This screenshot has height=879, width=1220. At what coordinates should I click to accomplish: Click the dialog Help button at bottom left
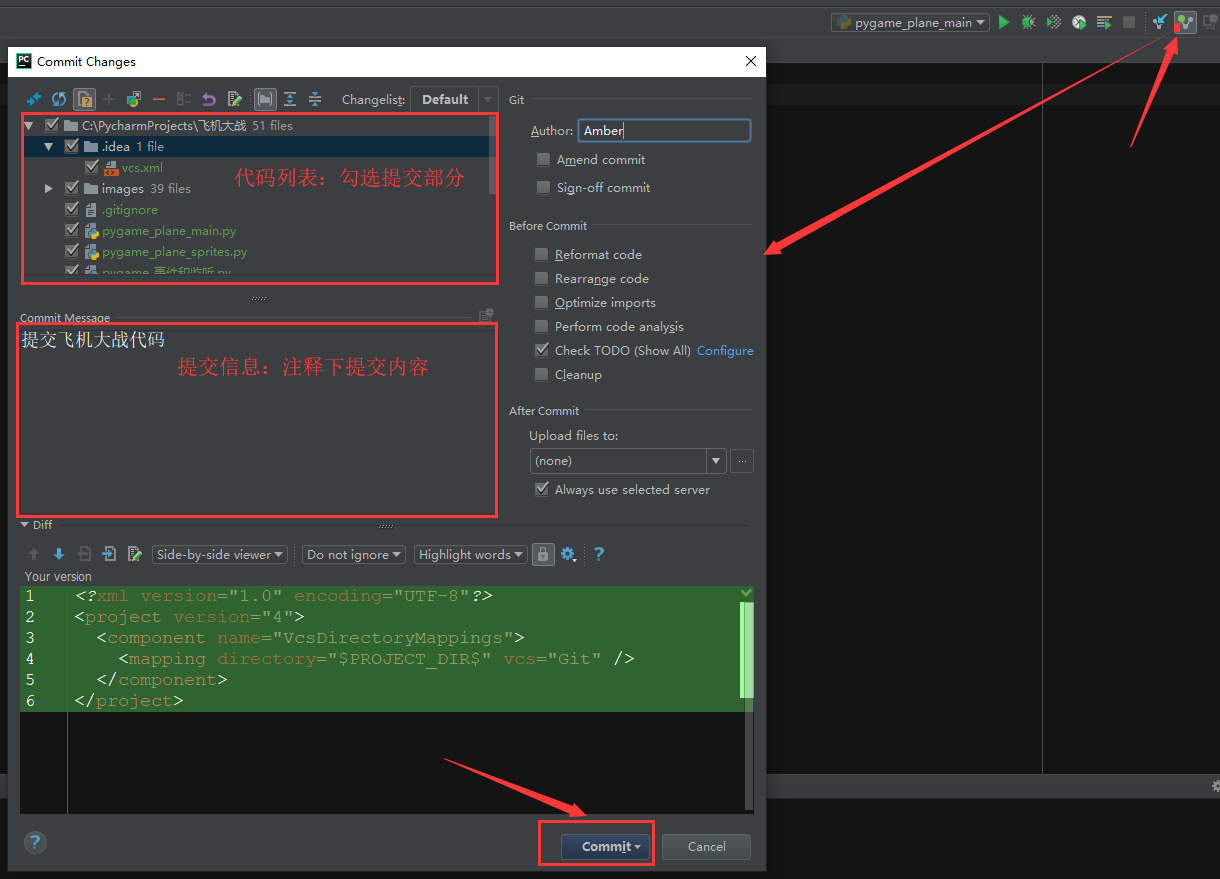(35, 843)
